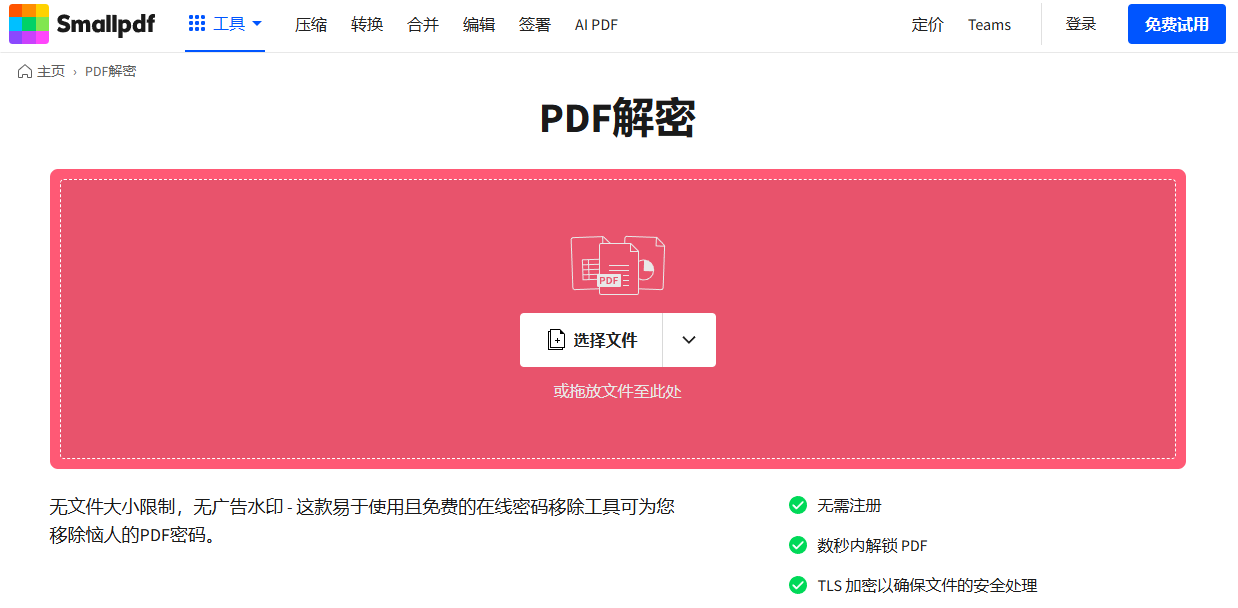Click green checkmark beside 数秒内解锁 PDF

coord(798,545)
